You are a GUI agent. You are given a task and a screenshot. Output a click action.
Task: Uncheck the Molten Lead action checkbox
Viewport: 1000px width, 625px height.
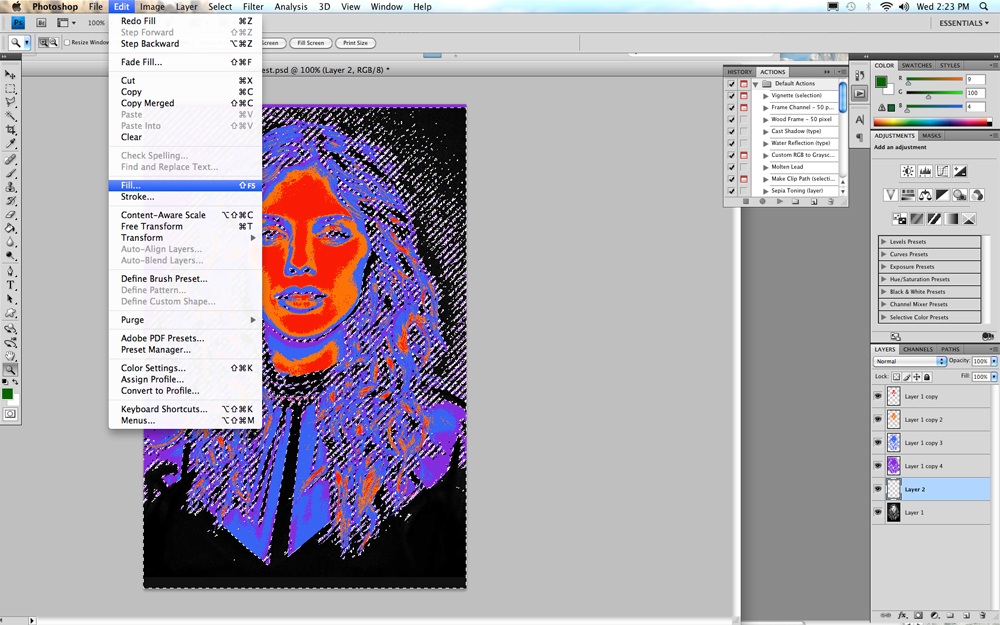(732, 167)
